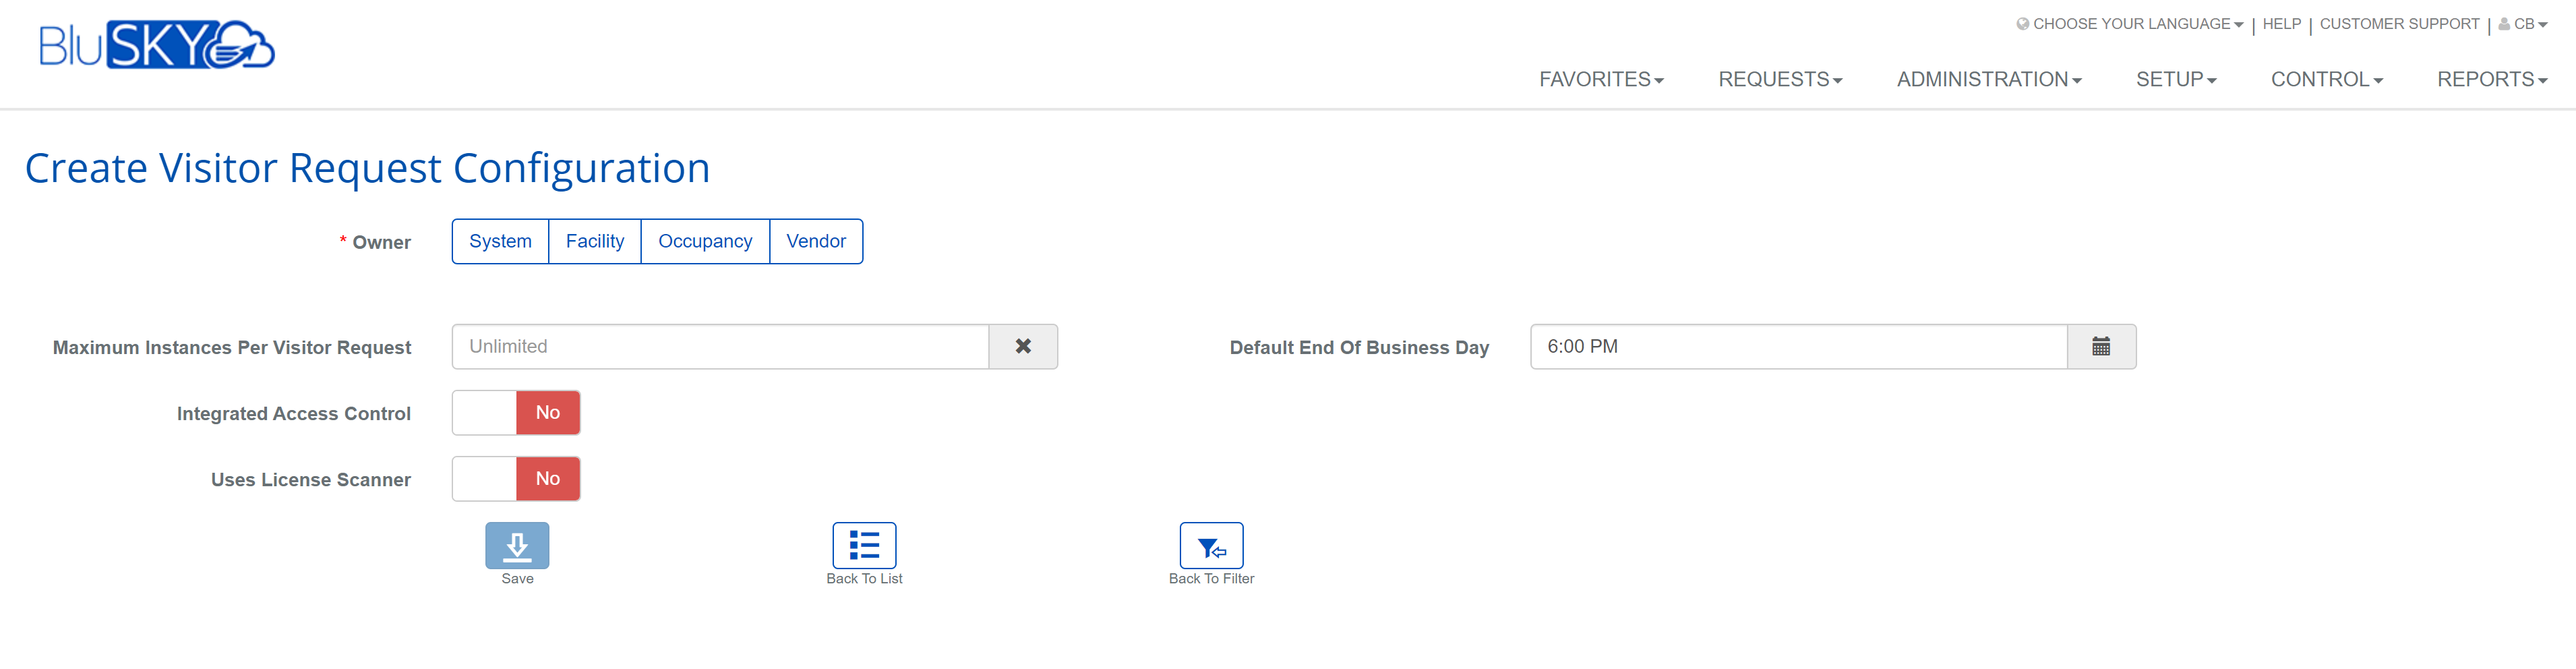Open the Administration dropdown menu
Screen dimensions: 2576x669
click(1989, 80)
